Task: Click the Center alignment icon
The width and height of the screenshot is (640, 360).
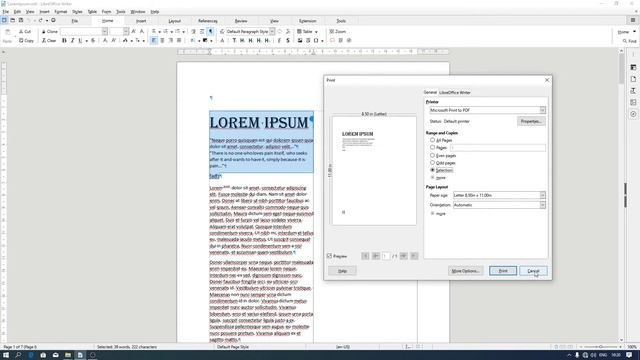Action: point(162,40)
